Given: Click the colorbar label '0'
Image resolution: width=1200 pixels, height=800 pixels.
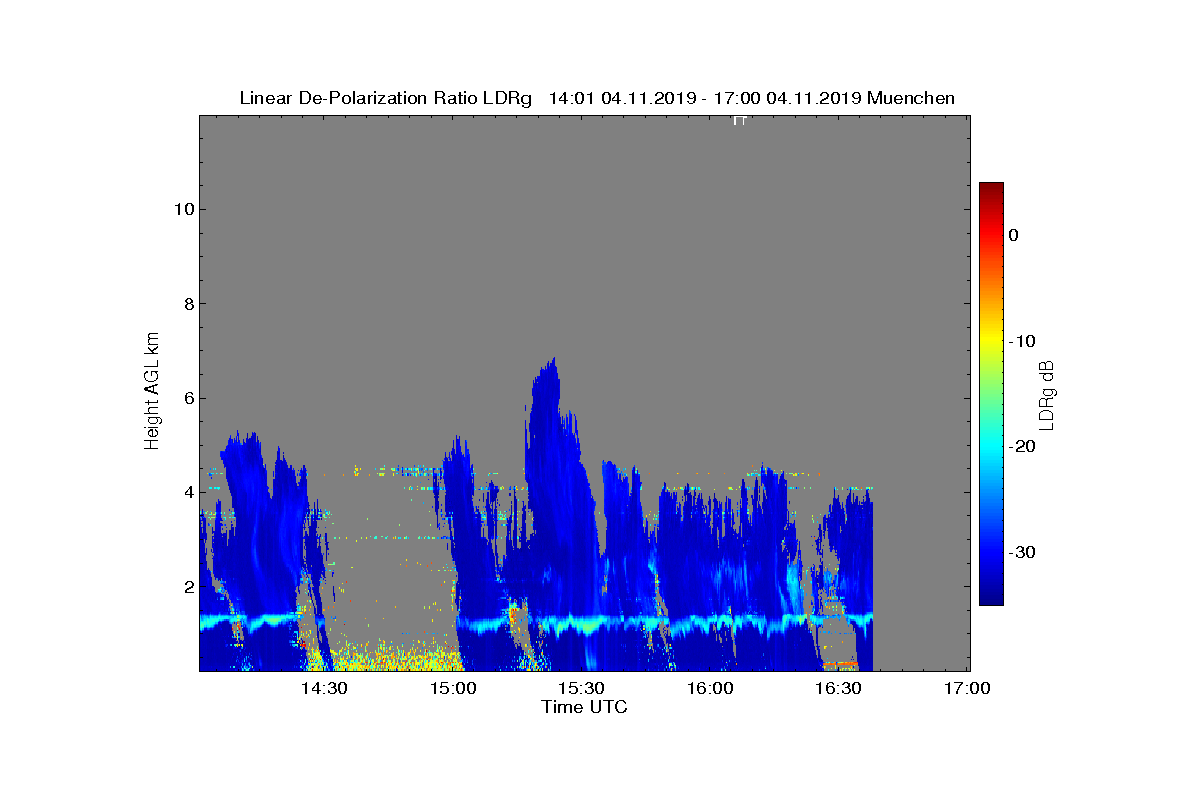Looking at the screenshot, I should click(1013, 235).
